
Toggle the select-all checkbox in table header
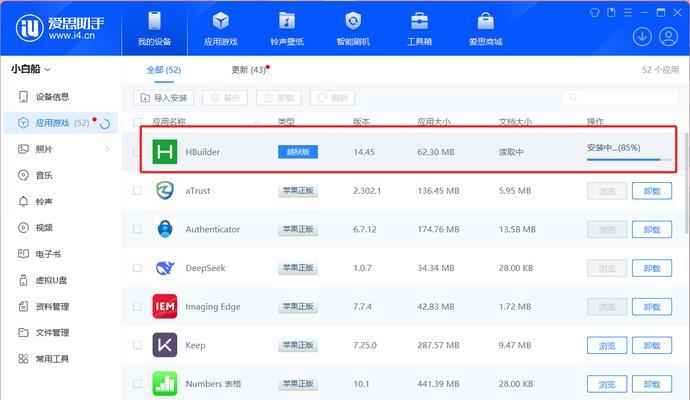137,121
